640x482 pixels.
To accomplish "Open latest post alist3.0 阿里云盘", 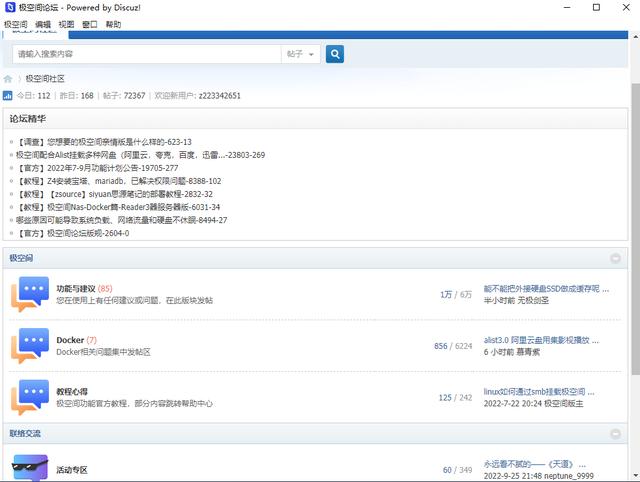I will point(541,340).
